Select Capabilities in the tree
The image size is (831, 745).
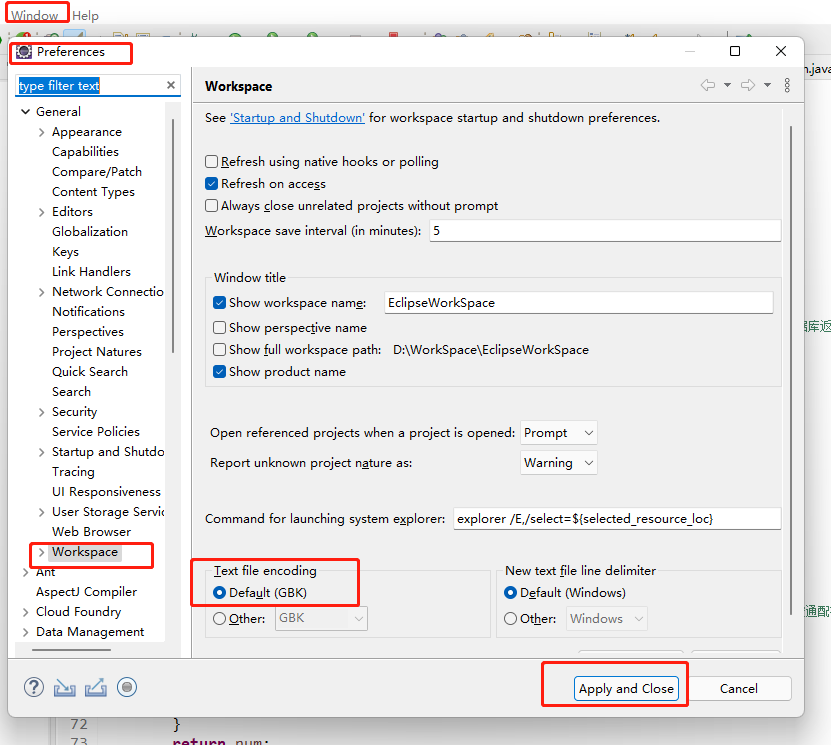[x=85, y=152]
